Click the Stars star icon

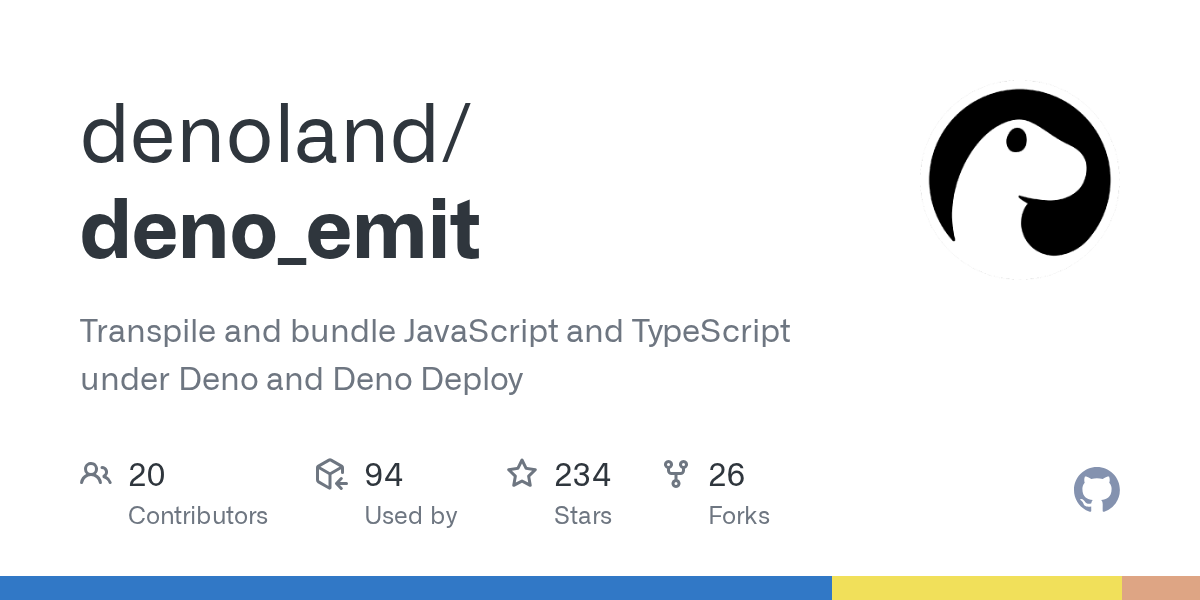pyautogui.click(x=522, y=474)
